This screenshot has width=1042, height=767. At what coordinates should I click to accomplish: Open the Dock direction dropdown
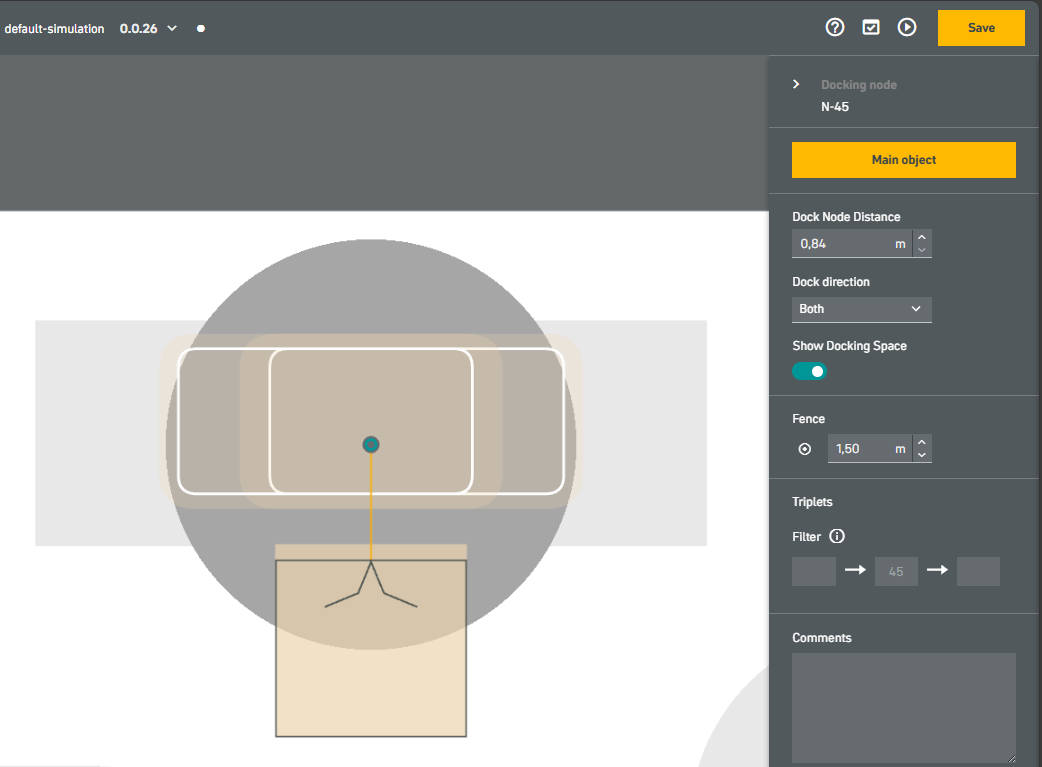[861, 309]
